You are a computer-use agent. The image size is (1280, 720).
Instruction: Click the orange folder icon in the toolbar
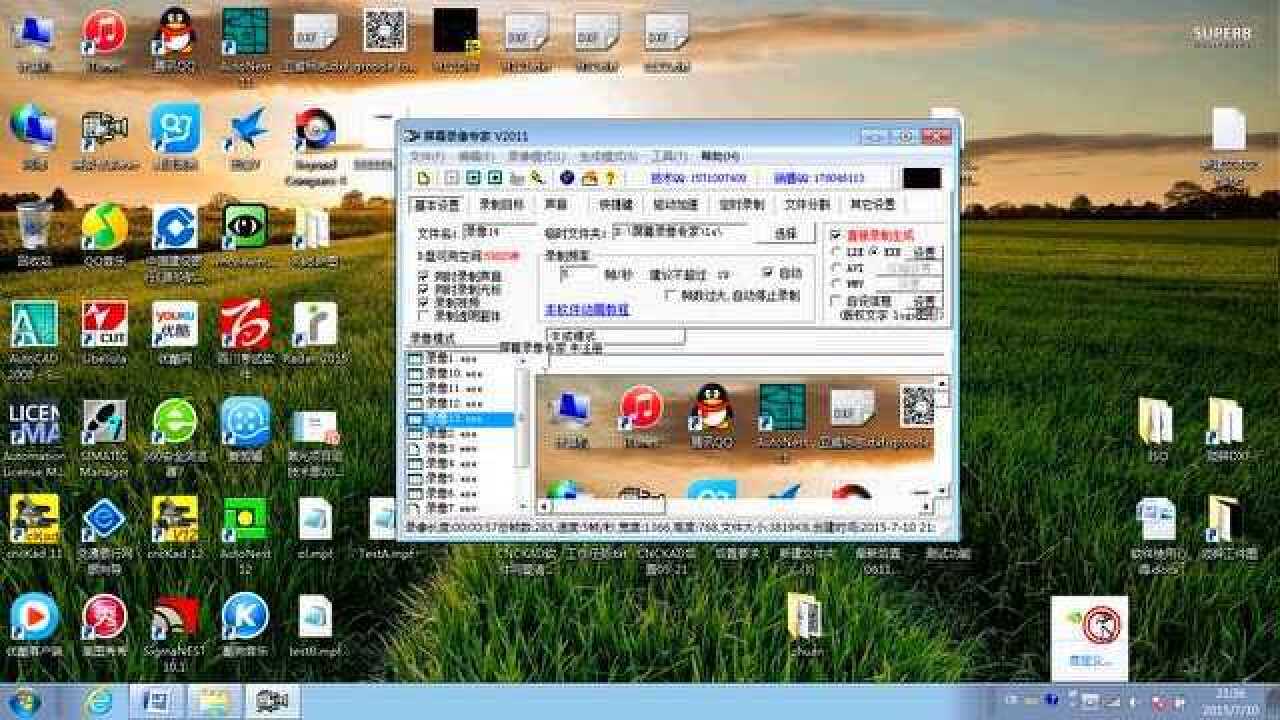coord(591,177)
